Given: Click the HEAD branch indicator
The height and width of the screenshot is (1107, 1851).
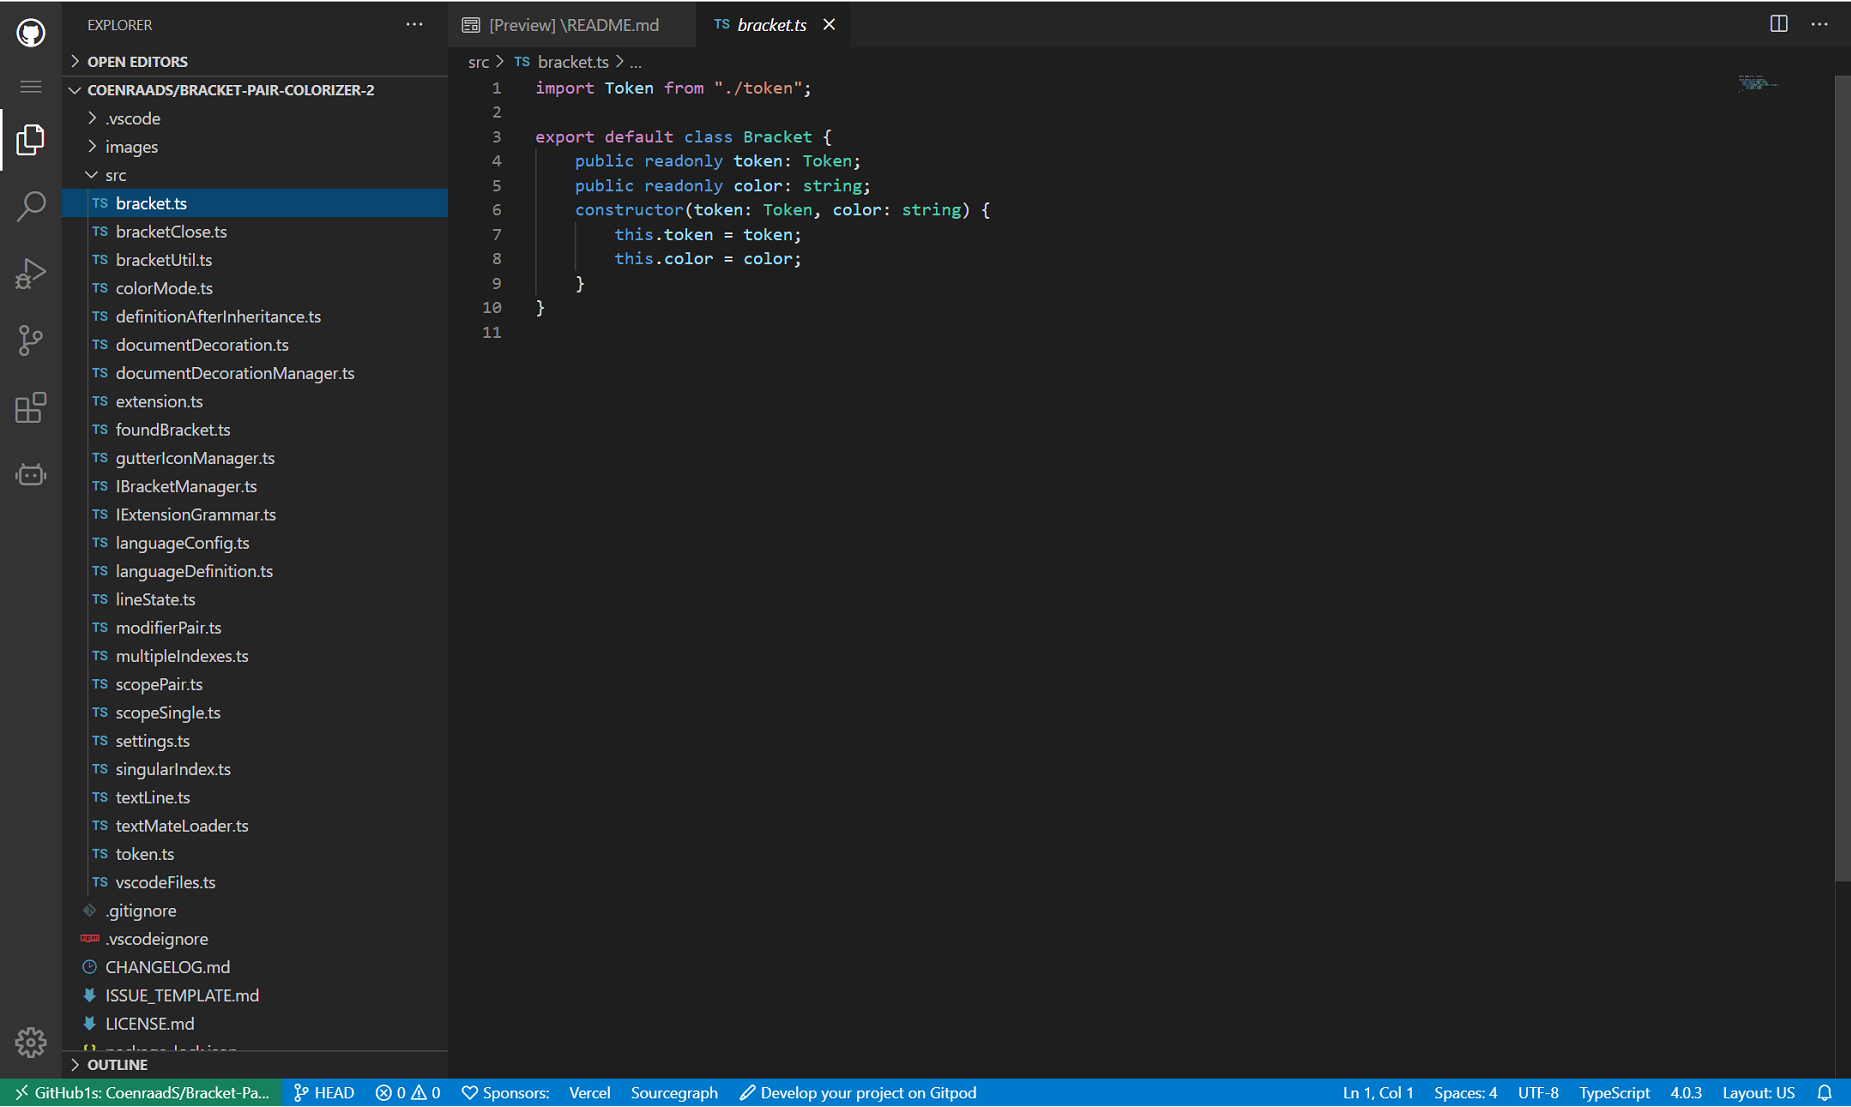Looking at the screenshot, I should 324,1092.
